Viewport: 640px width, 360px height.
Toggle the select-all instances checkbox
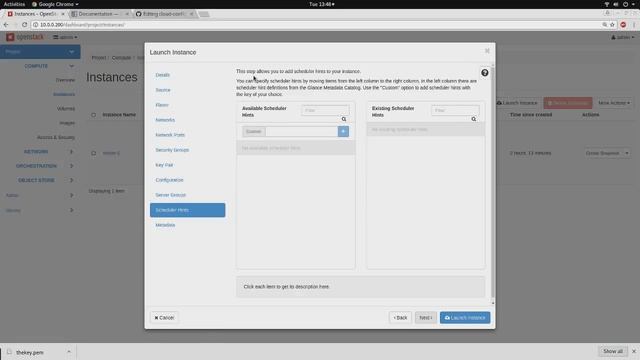[93, 115]
